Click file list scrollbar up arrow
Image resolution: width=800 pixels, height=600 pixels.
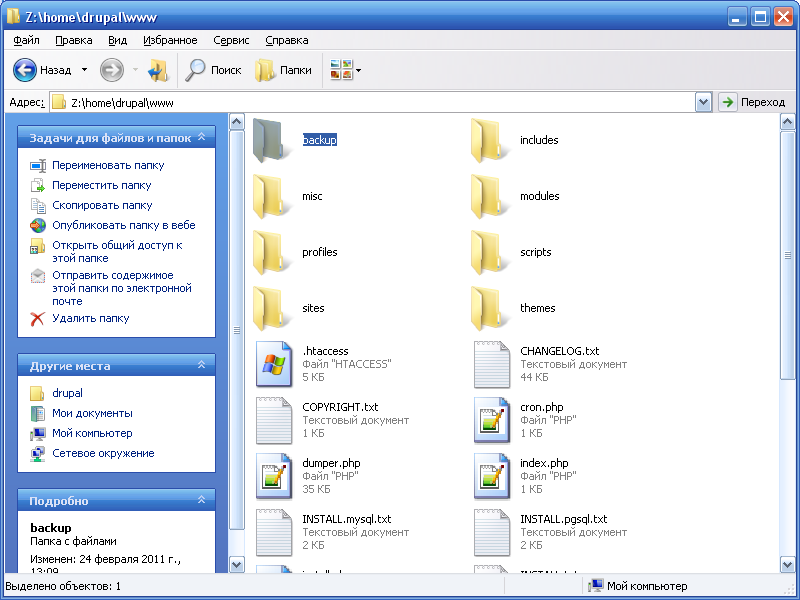click(x=787, y=122)
